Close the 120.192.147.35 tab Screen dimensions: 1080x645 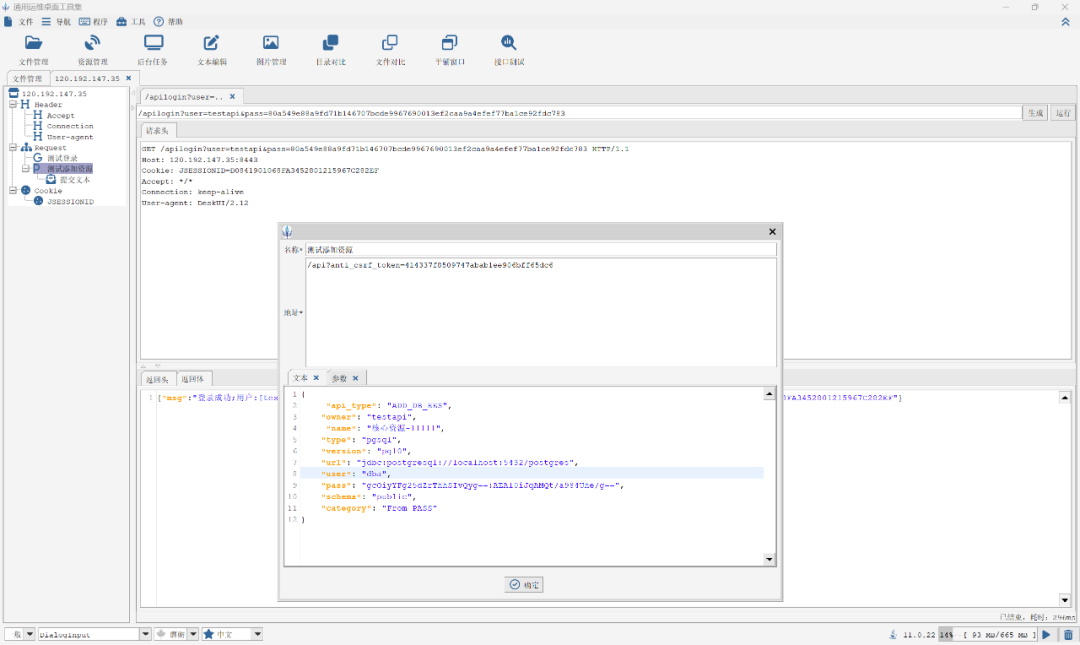click(128, 78)
